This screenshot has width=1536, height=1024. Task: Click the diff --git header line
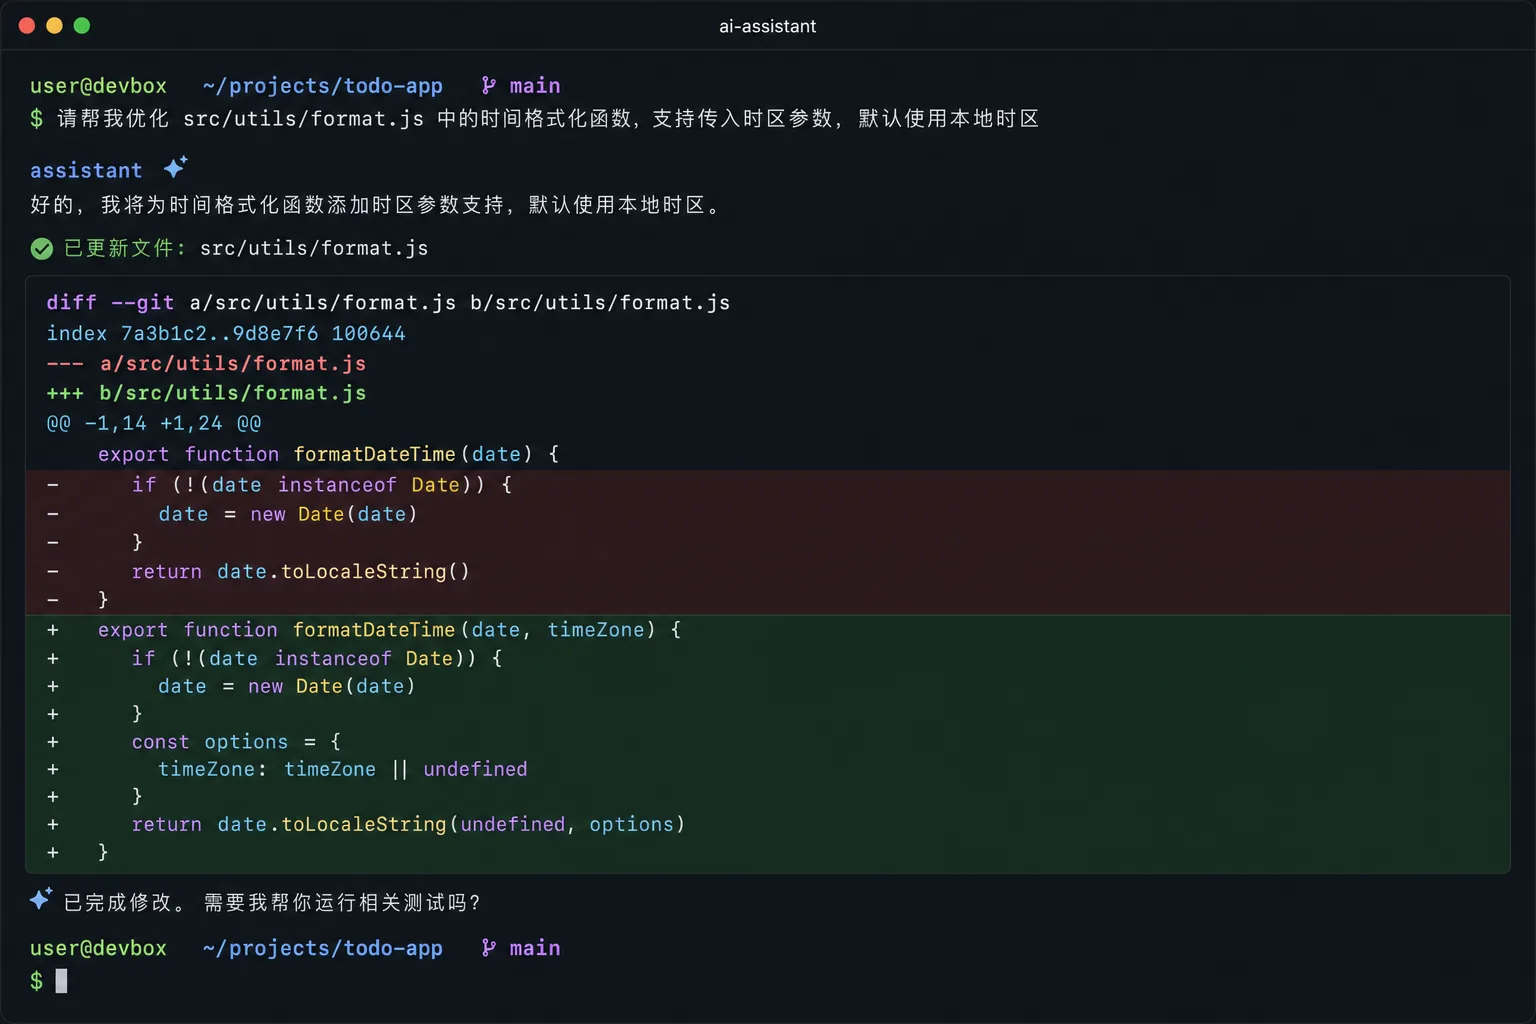388,303
